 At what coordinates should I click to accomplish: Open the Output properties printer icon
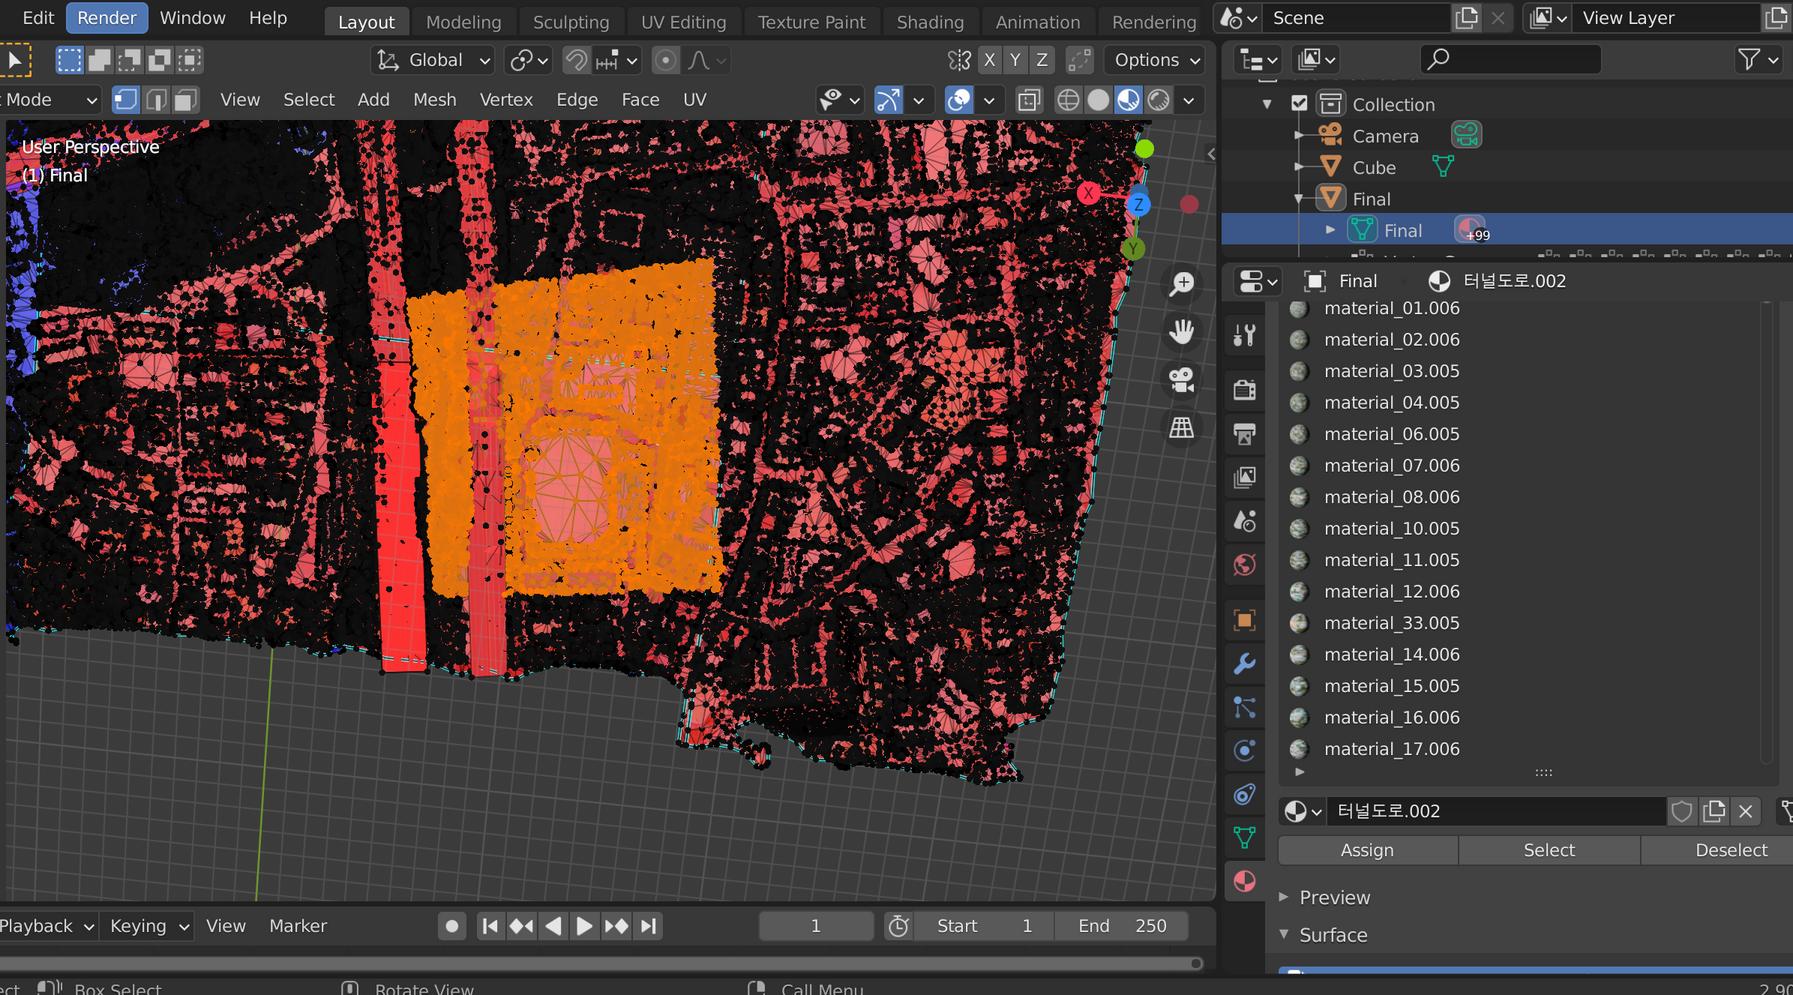(x=1245, y=433)
